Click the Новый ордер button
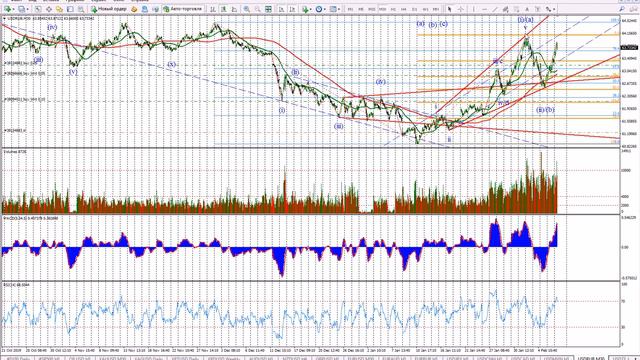The height and width of the screenshot is (360, 640). click(109, 9)
